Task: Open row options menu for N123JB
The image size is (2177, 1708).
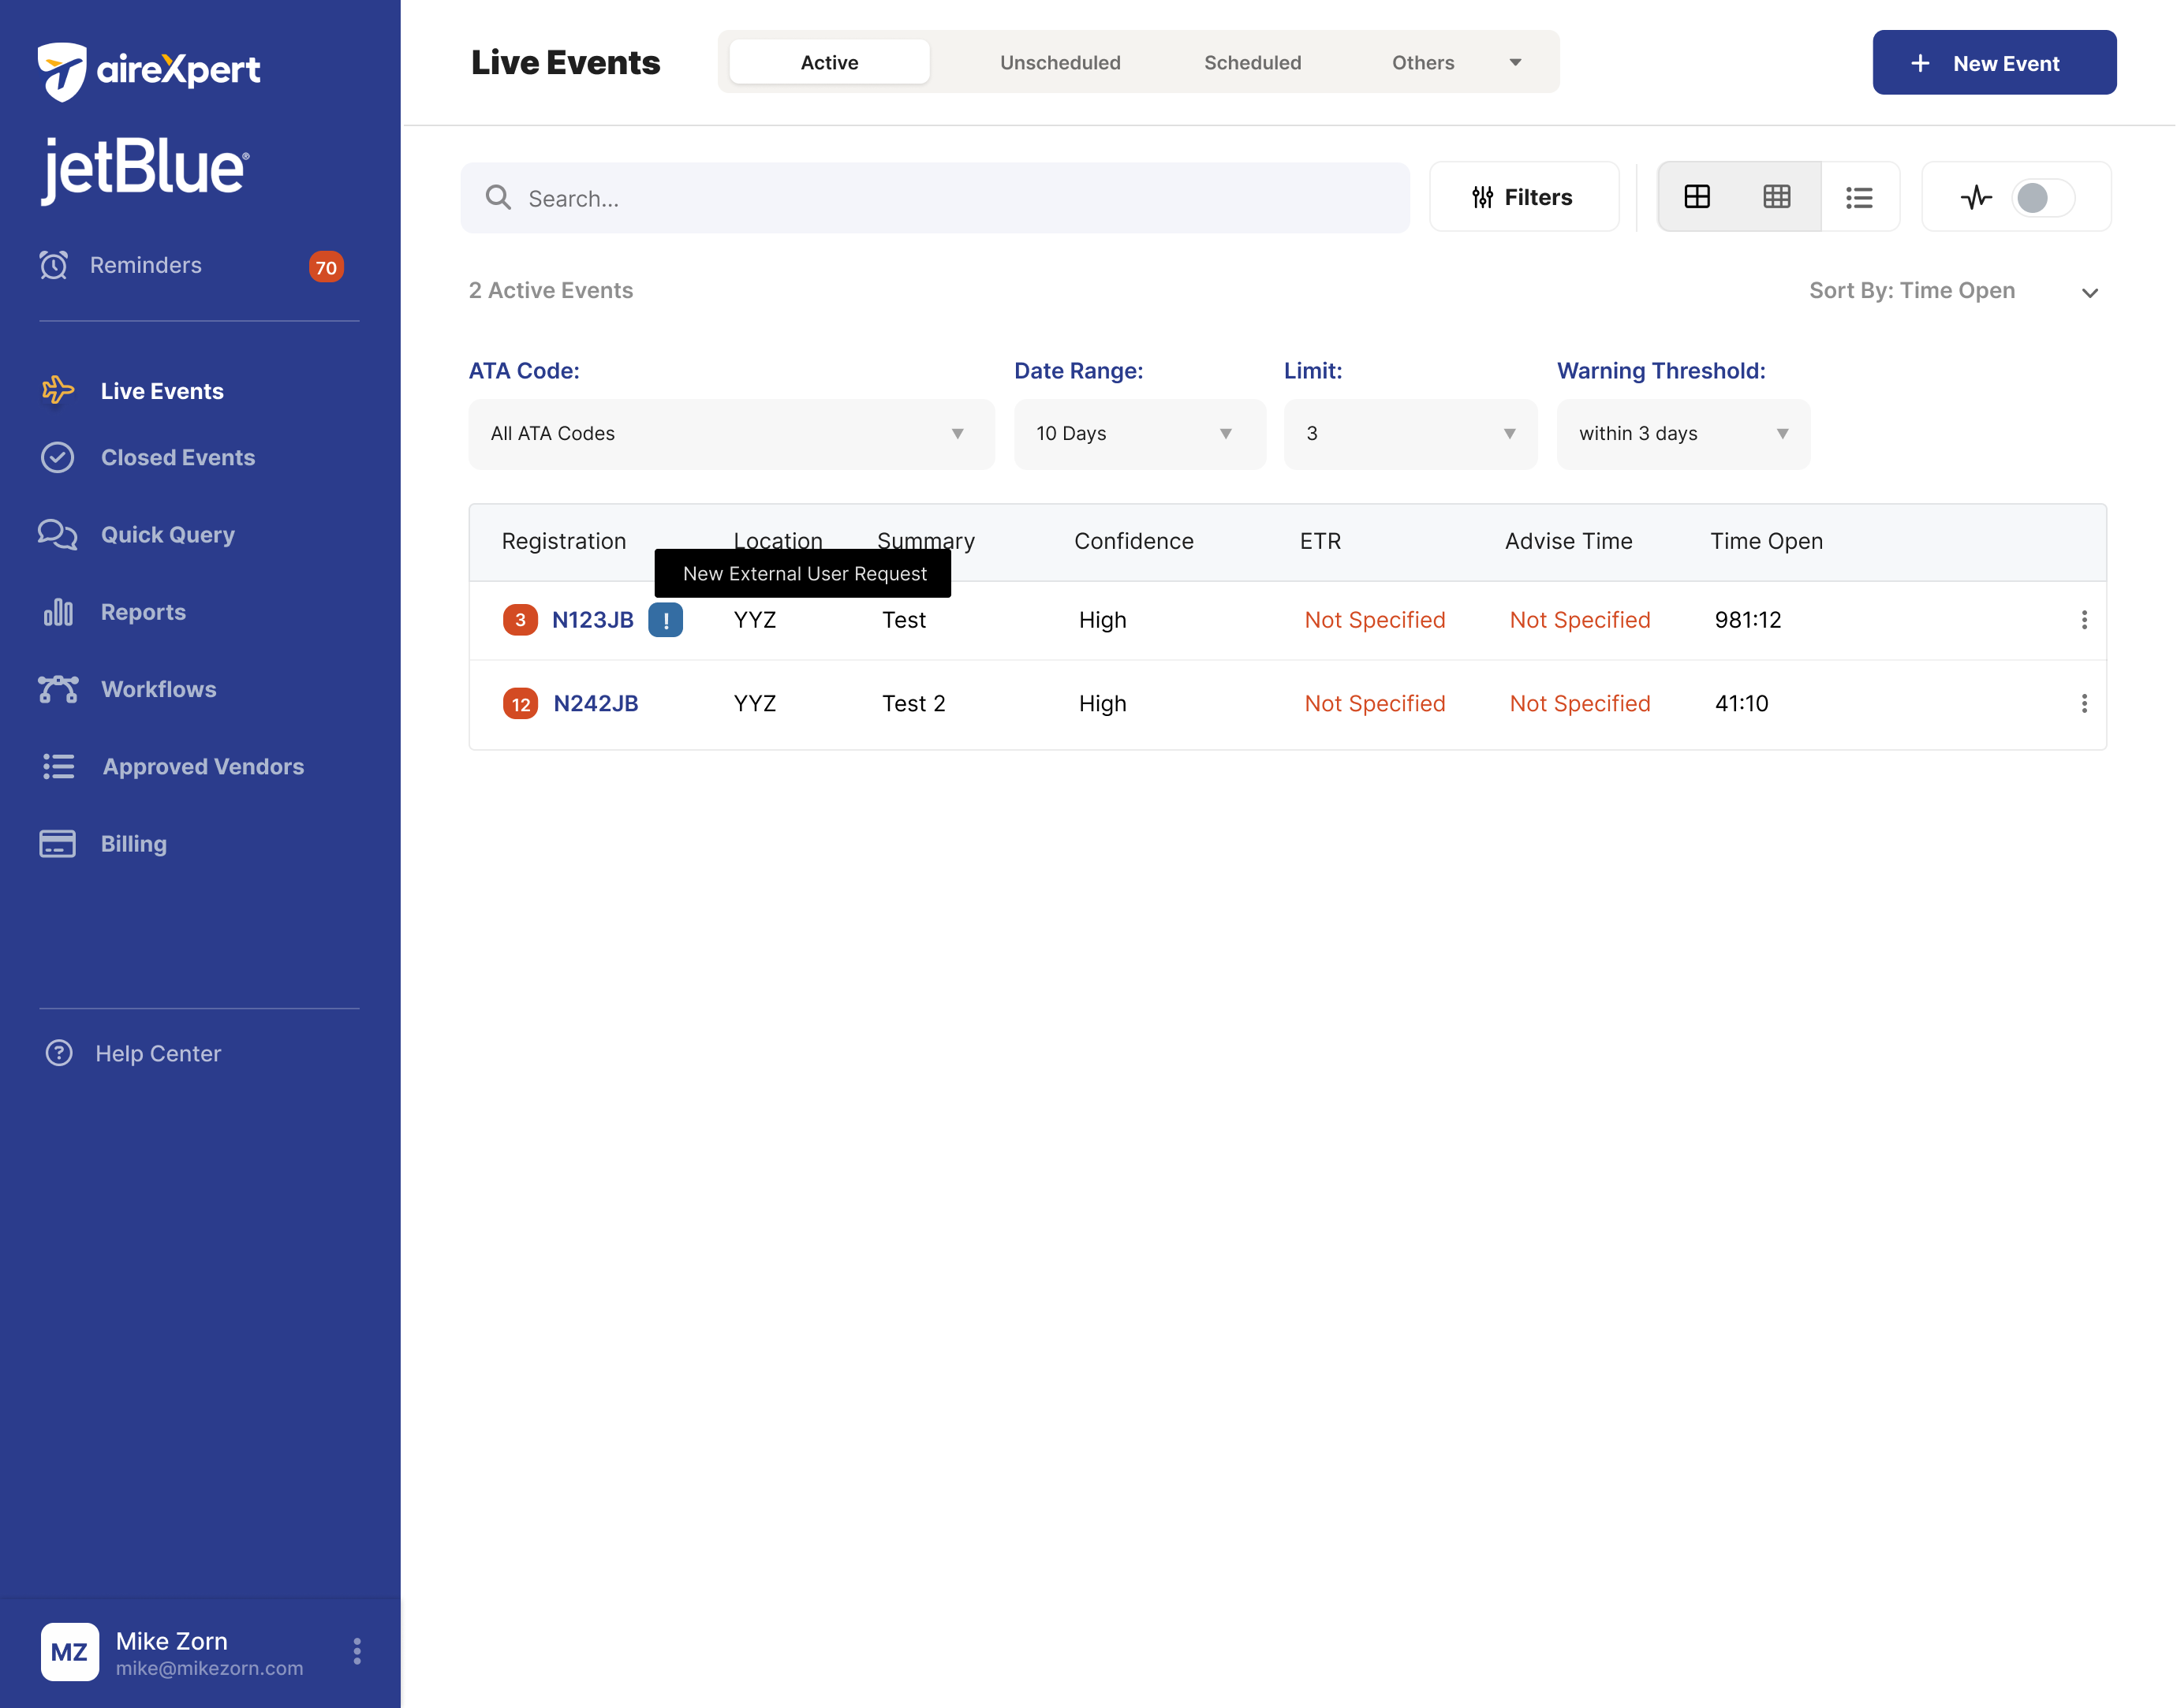Action: coord(2084,620)
